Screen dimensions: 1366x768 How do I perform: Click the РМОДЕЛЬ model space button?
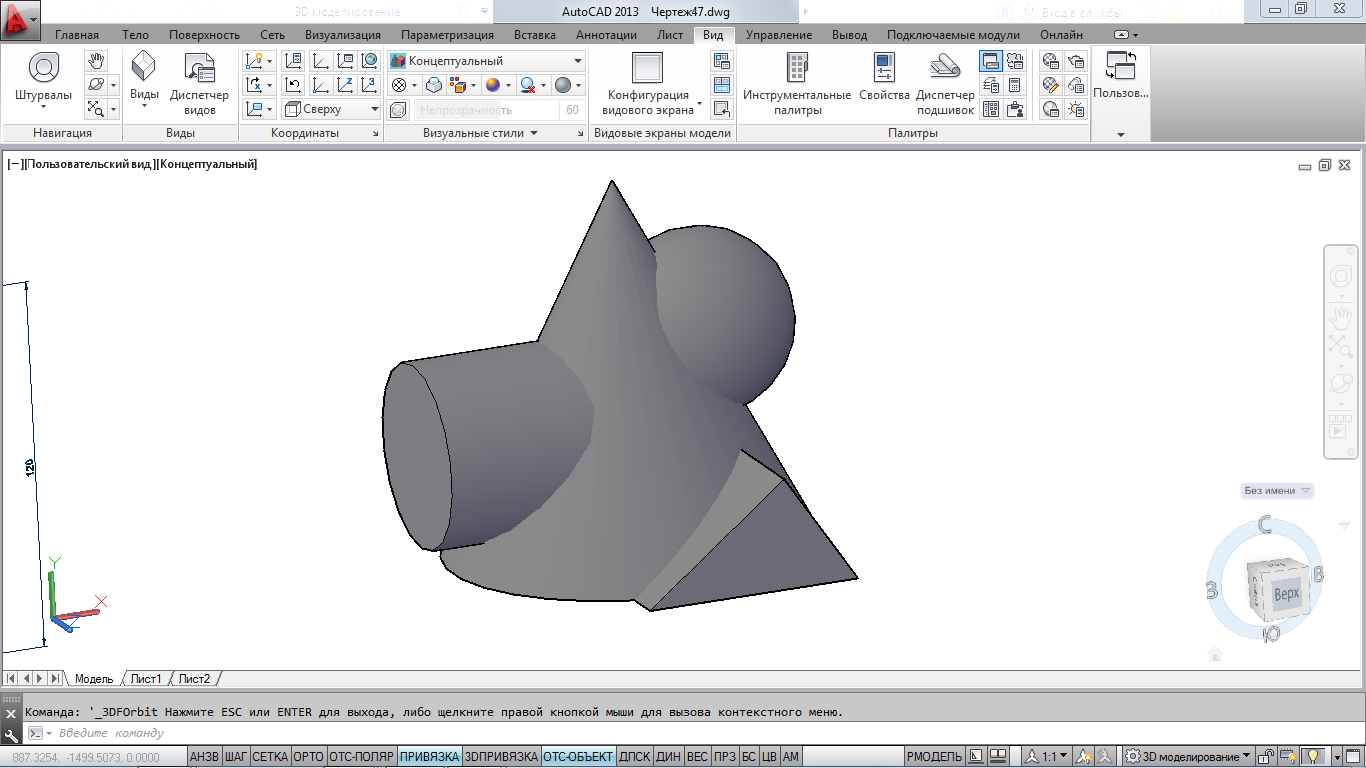point(935,757)
